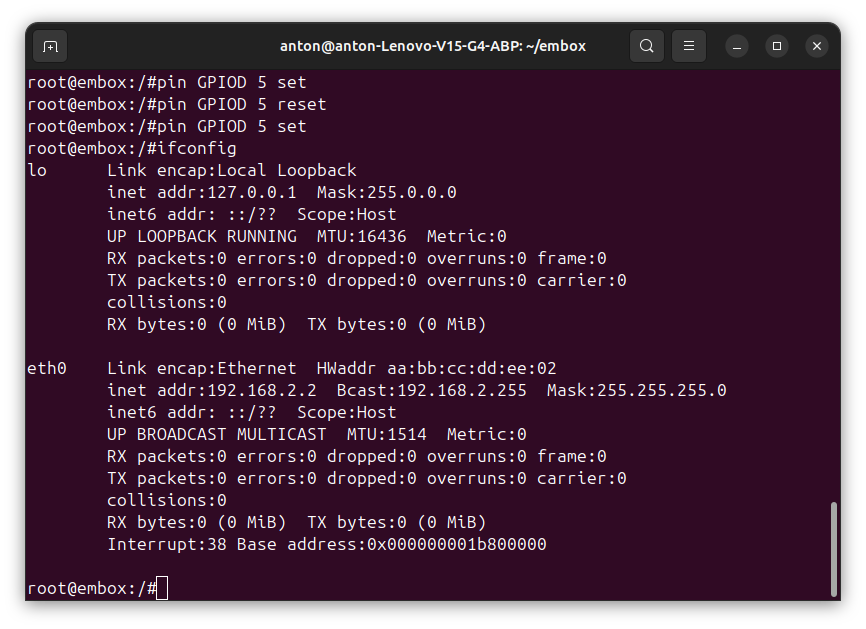Image resolution: width=866 pixels, height=629 pixels.
Task: Click the window title anton@anton-Lenovo-V15-G4-ABP
Action: coord(432,46)
